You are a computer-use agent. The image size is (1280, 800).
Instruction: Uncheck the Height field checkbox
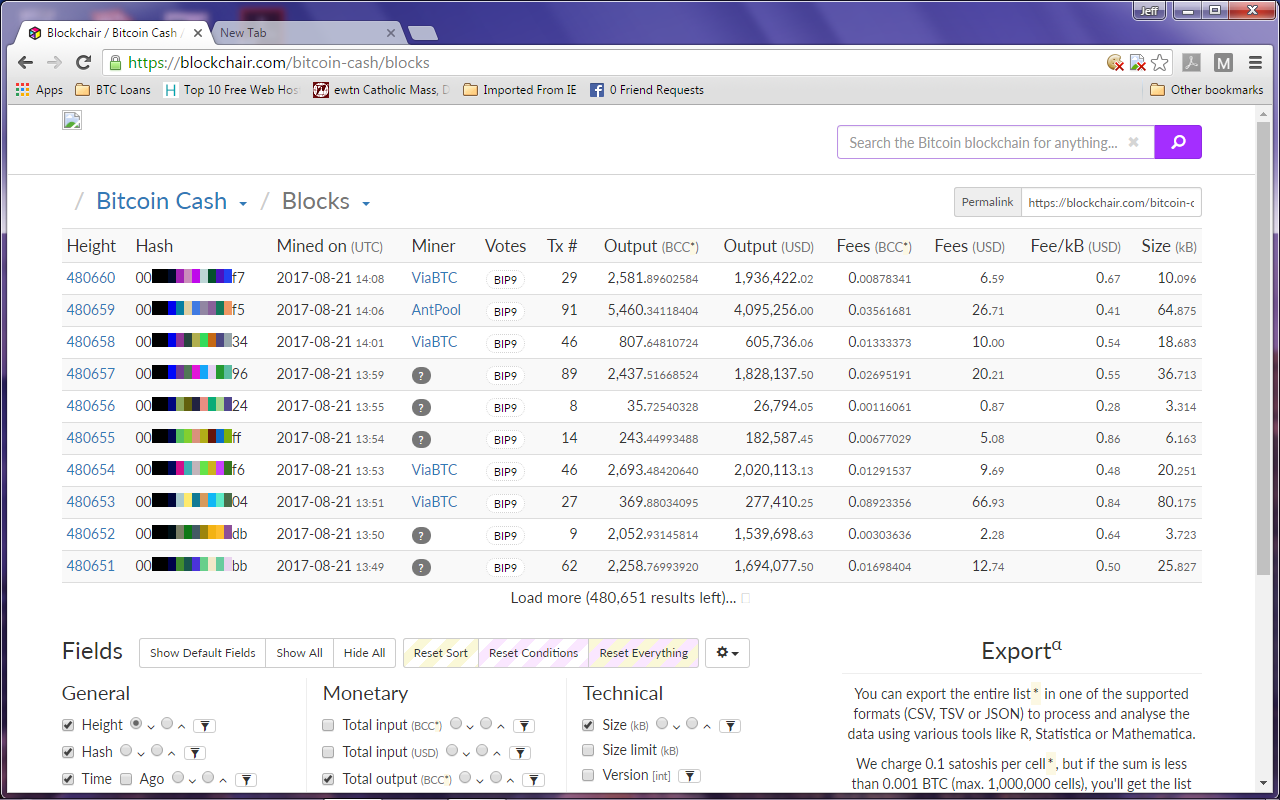pyautogui.click(x=68, y=725)
